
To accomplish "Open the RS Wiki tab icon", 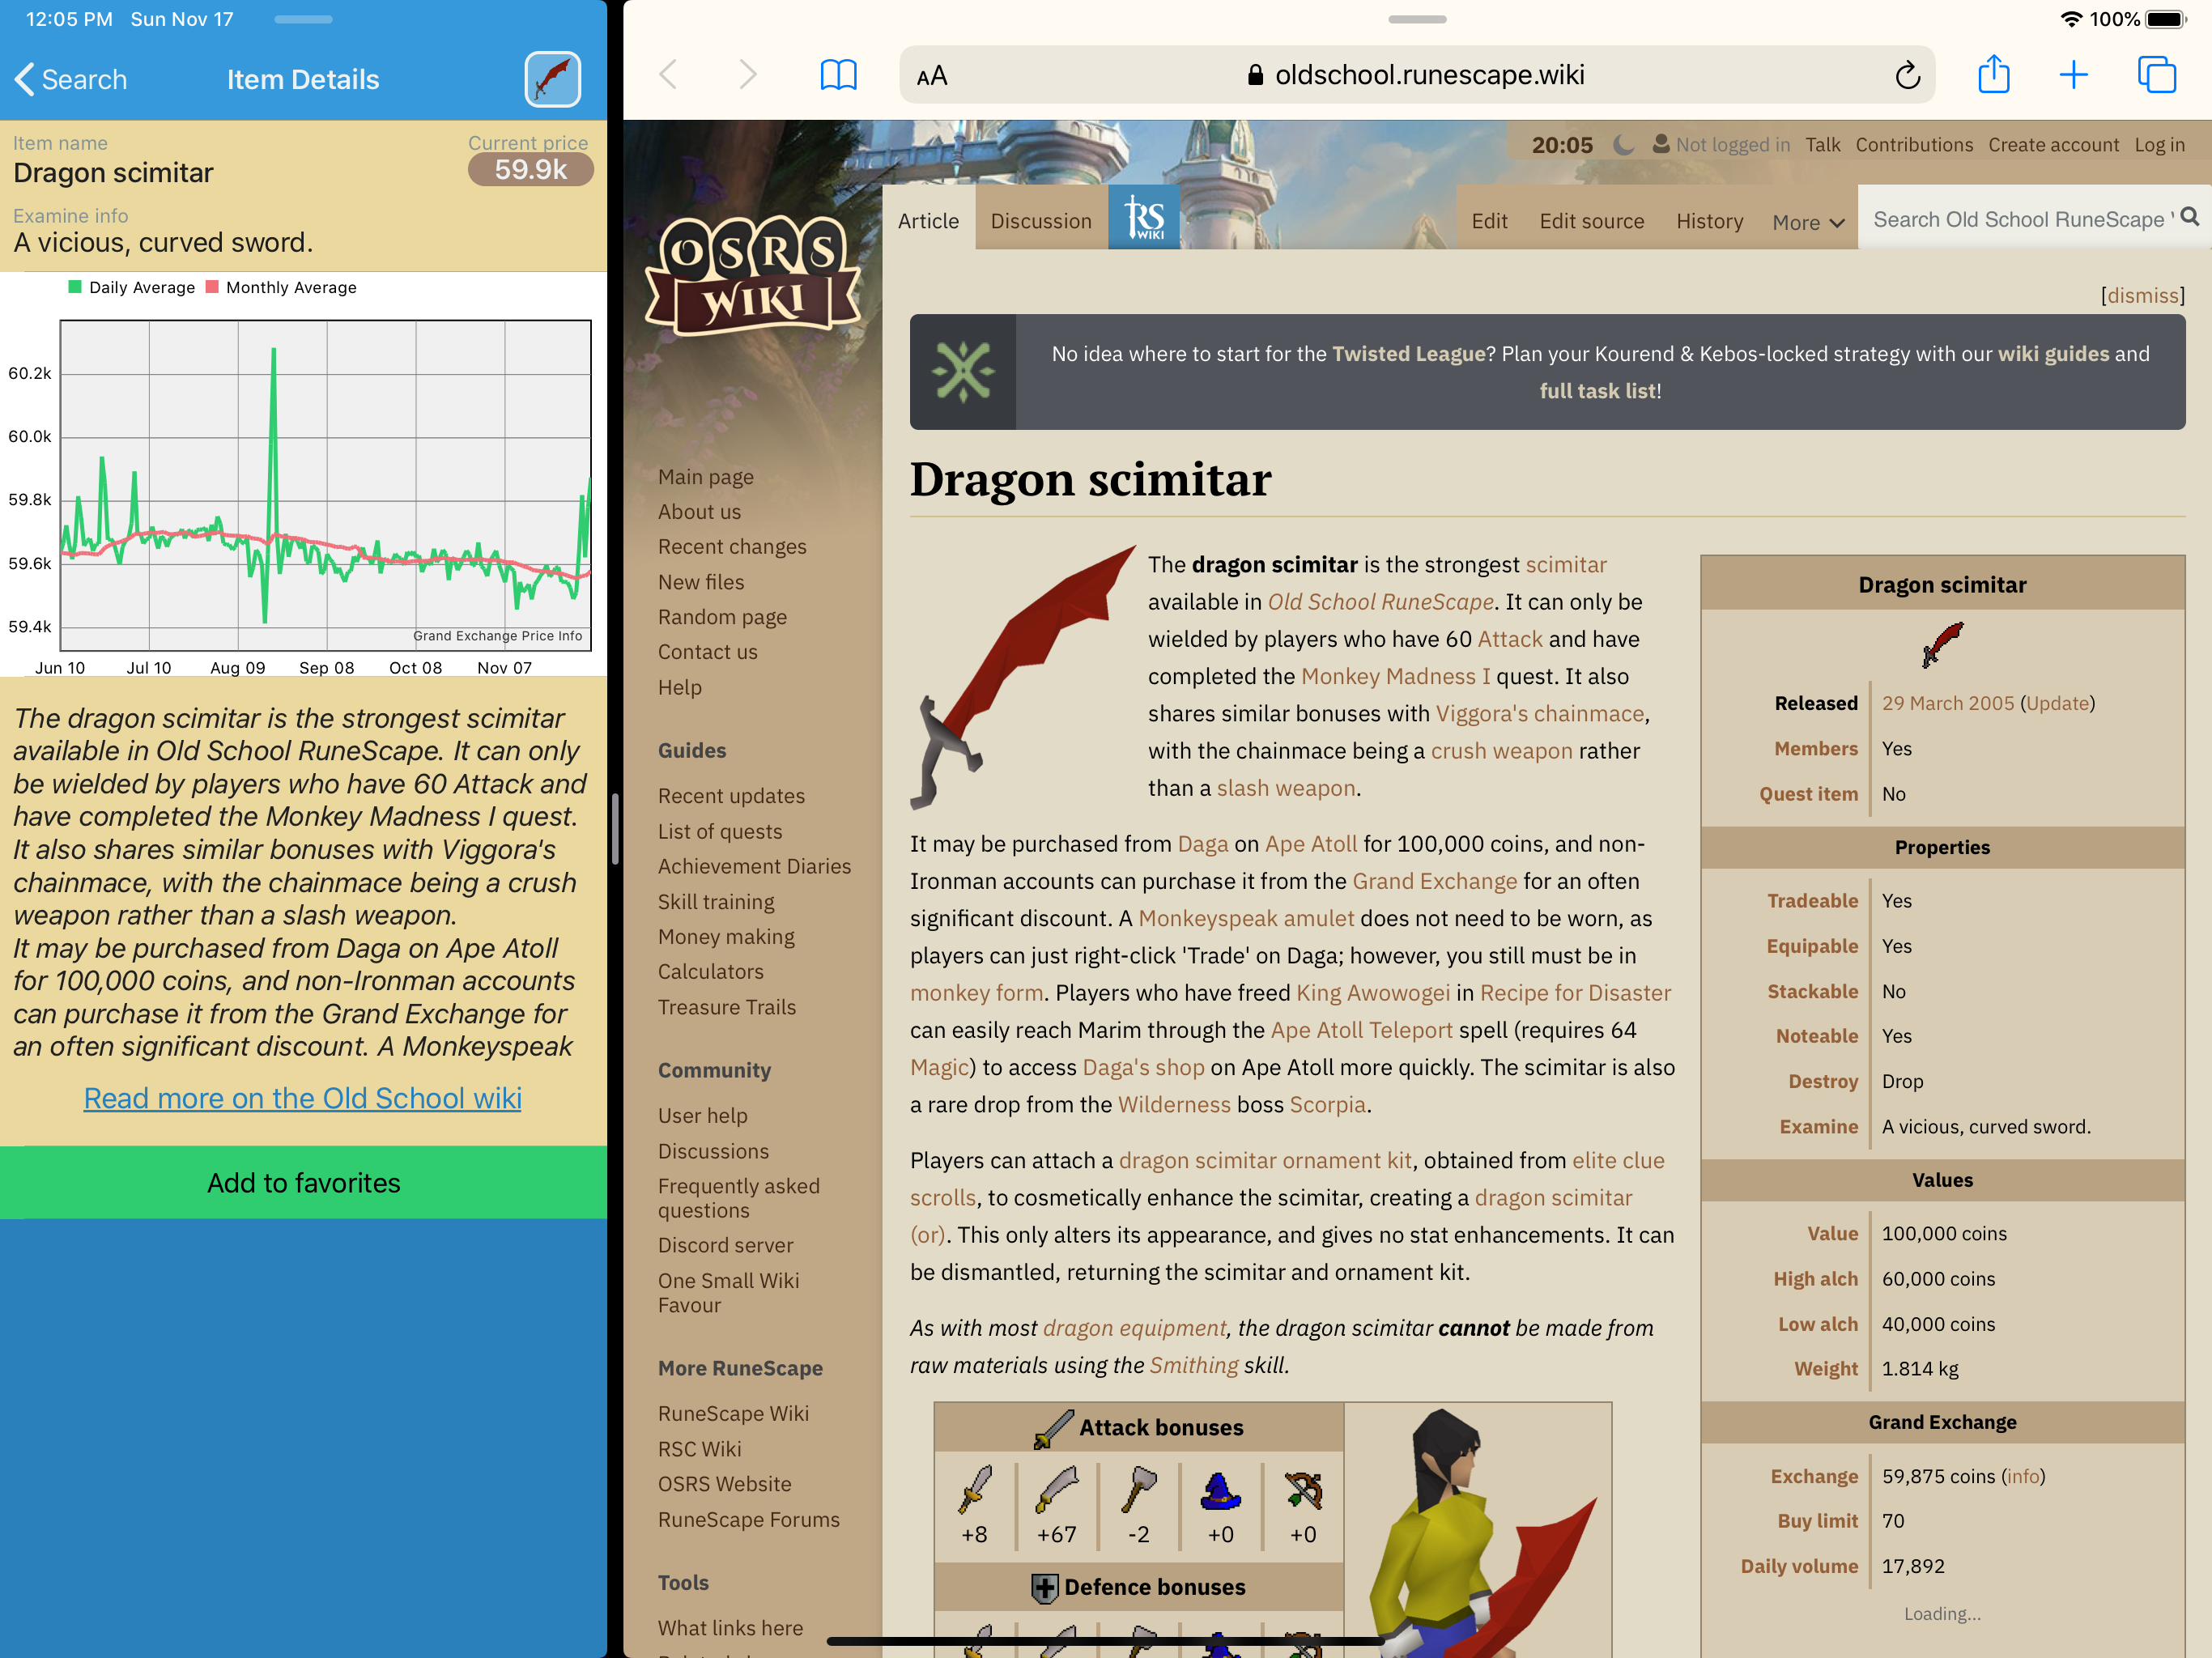I will 1143,217.
